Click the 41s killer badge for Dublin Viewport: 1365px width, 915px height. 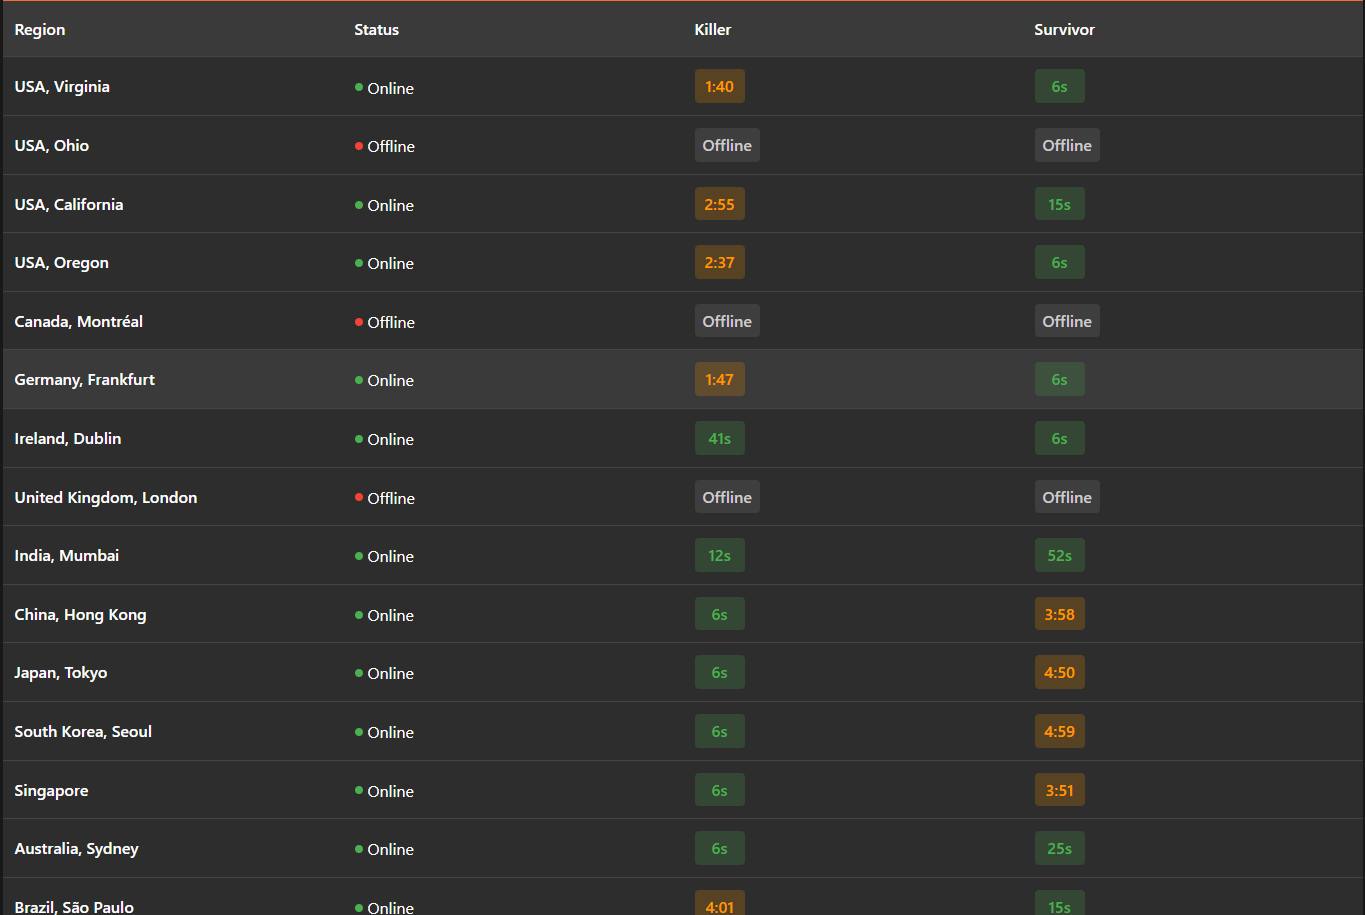point(720,438)
